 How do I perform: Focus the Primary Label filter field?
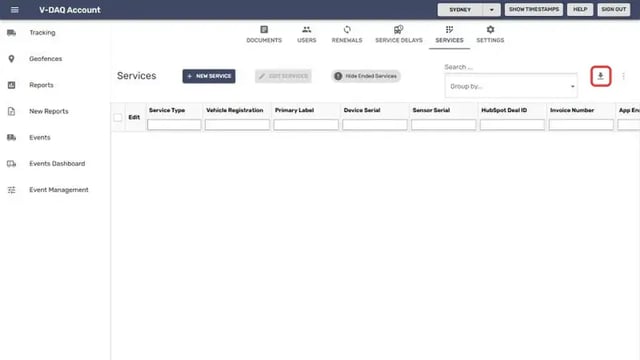[306, 124]
